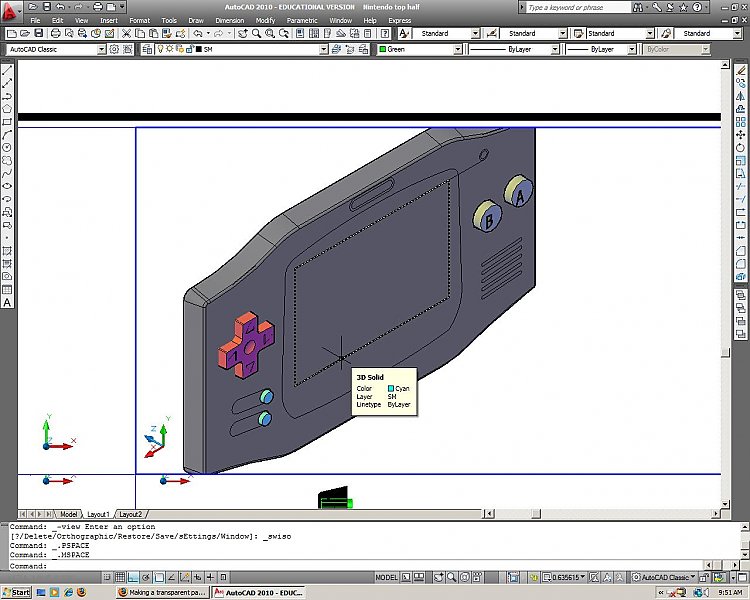Click the AutoCAD 2010 taskbar button
Screen dimensions: 750x600
click(x=259, y=592)
